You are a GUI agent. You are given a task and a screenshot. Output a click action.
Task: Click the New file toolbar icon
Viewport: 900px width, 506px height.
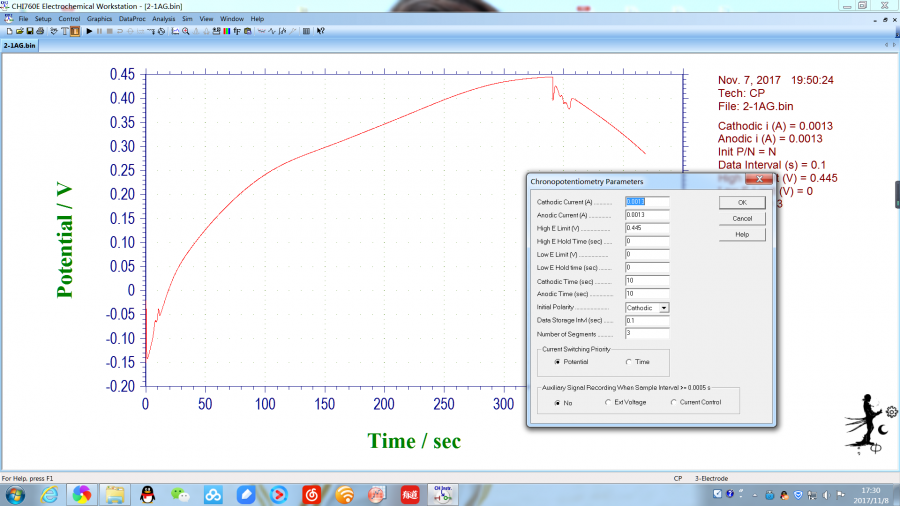click(x=9, y=31)
